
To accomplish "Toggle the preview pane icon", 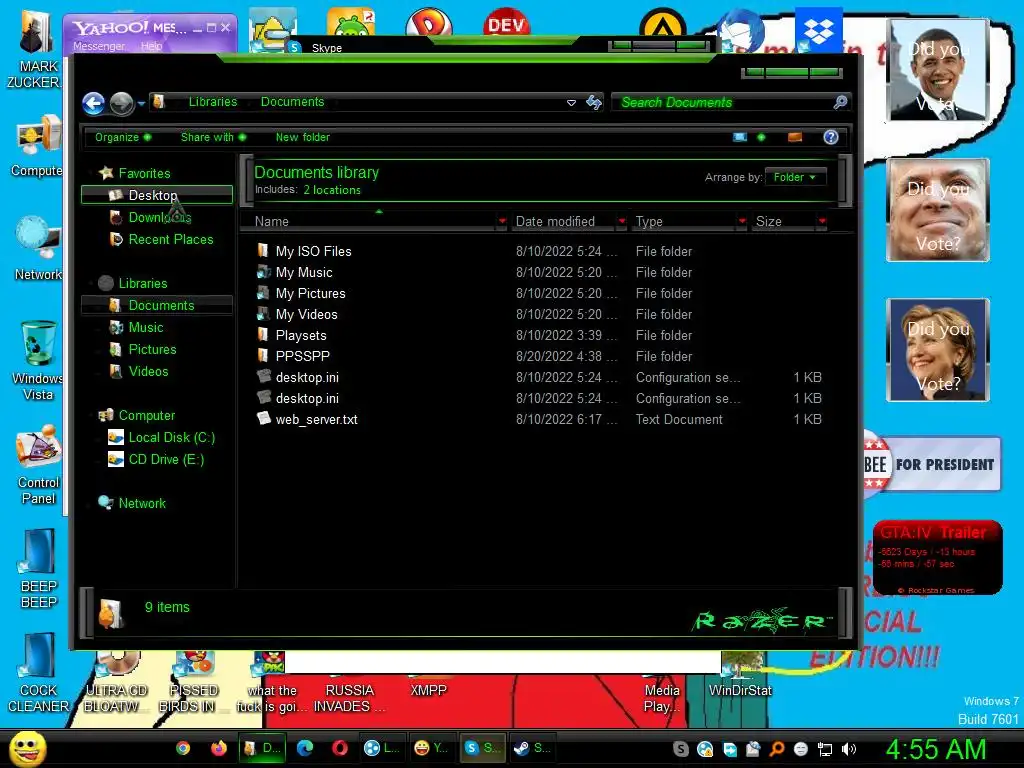I will pyautogui.click(x=795, y=137).
